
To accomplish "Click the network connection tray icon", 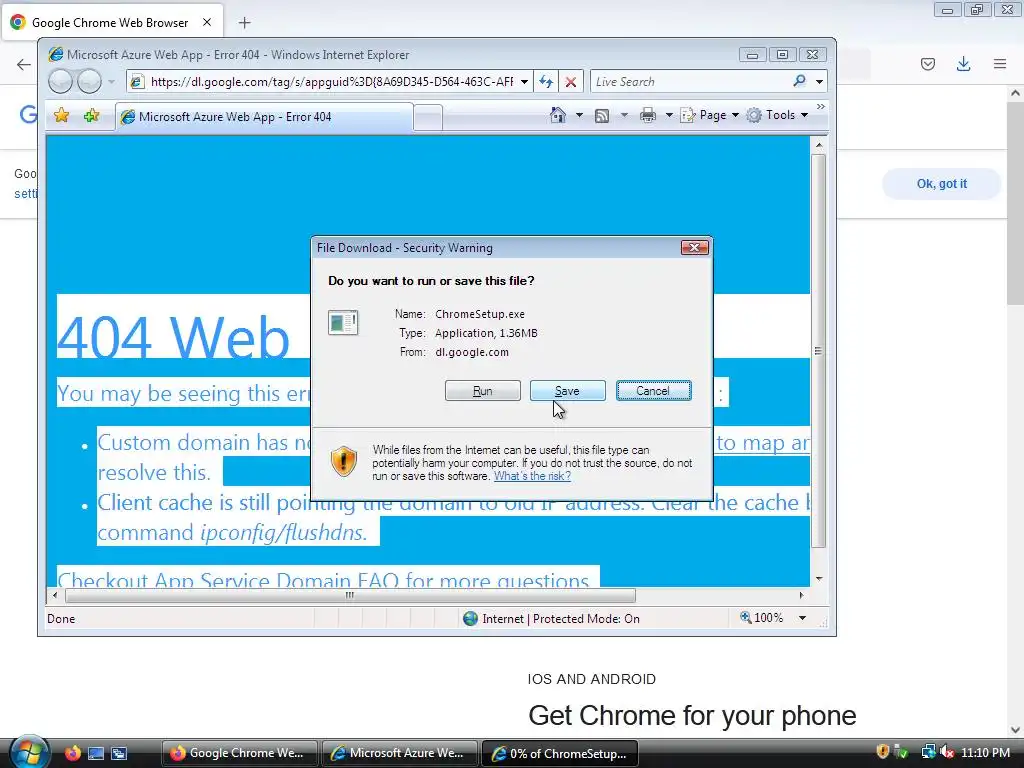I will (928, 752).
